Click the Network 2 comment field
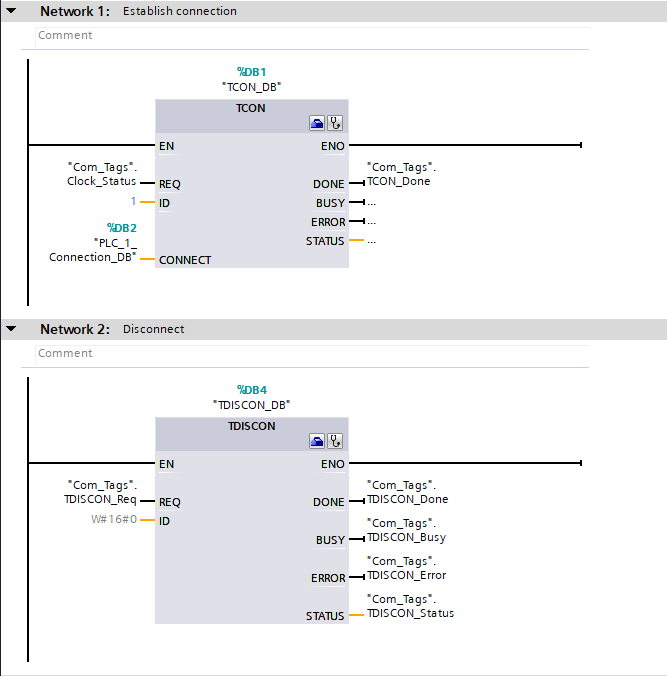This screenshot has height=676, width=667. click(300, 353)
